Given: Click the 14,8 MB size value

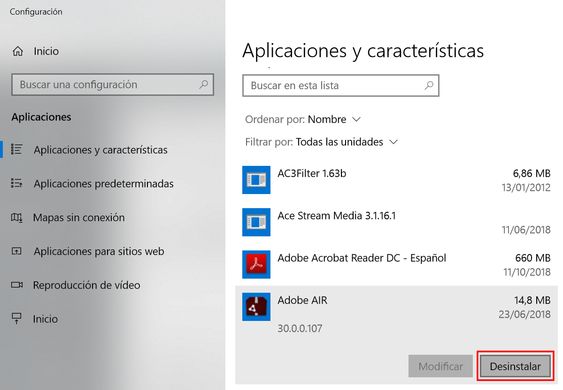Looking at the screenshot, I should pyautogui.click(x=532, y=300).
